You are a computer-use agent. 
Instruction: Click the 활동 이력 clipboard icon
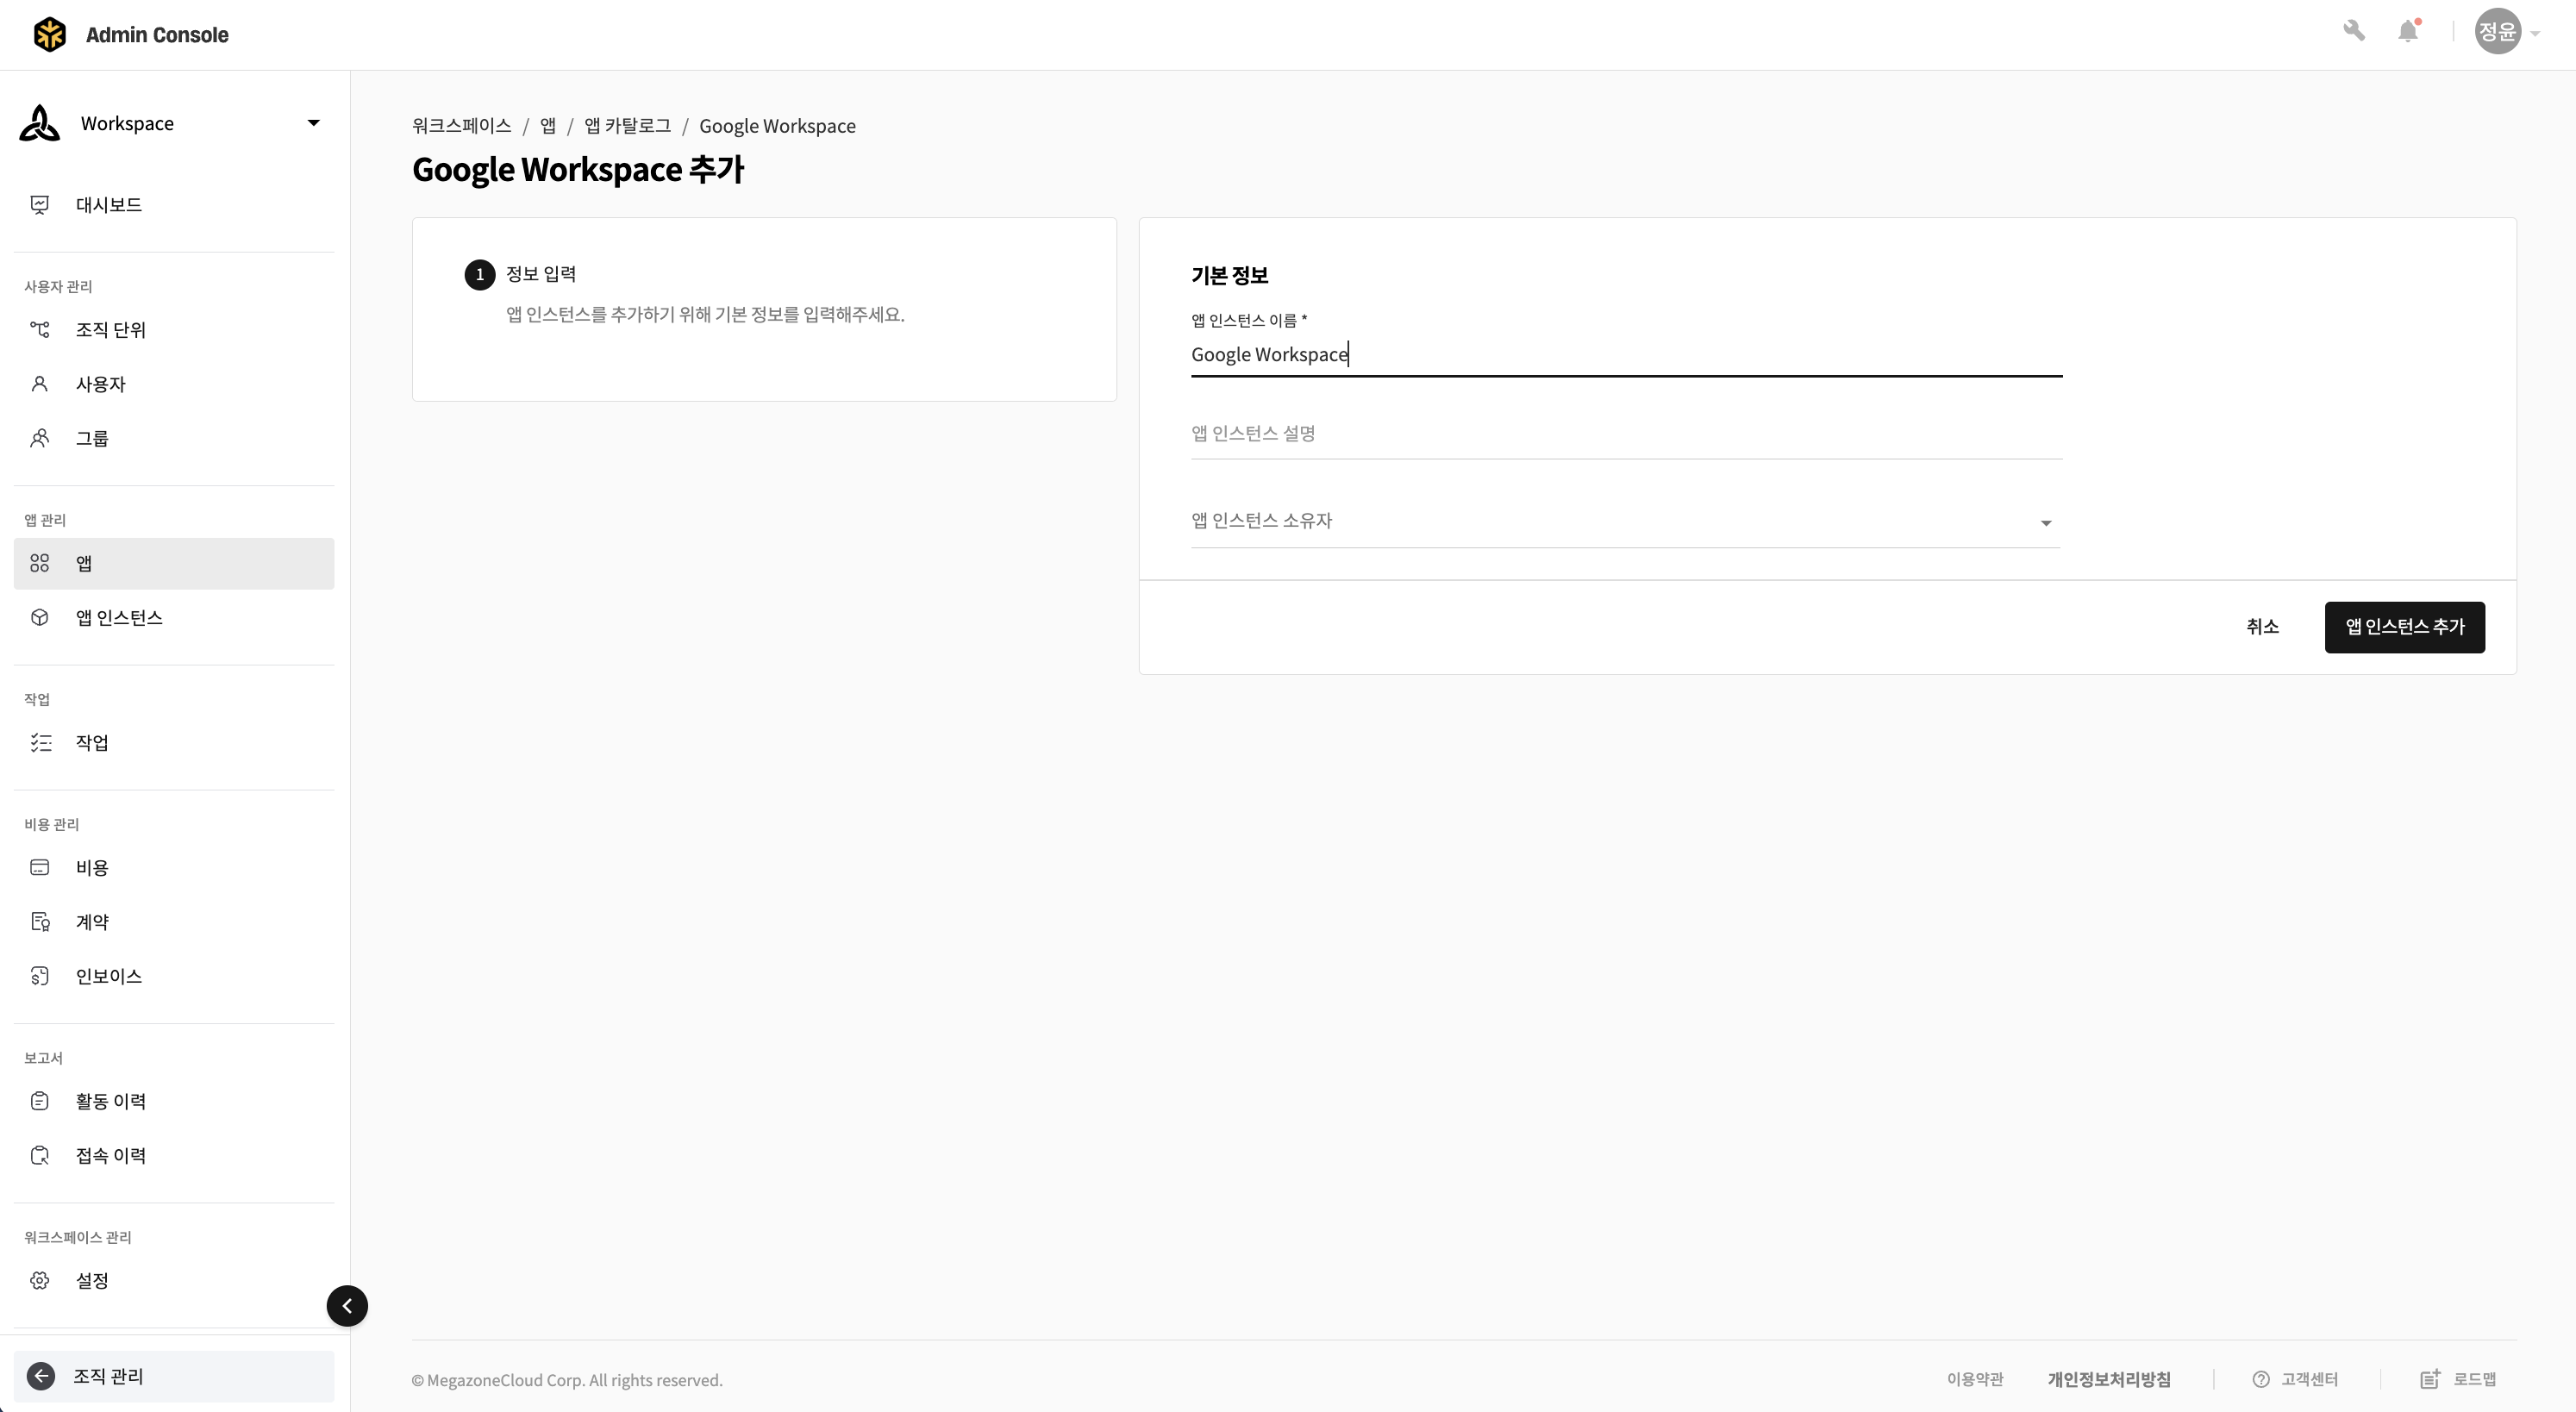(x=40, y=1101)
